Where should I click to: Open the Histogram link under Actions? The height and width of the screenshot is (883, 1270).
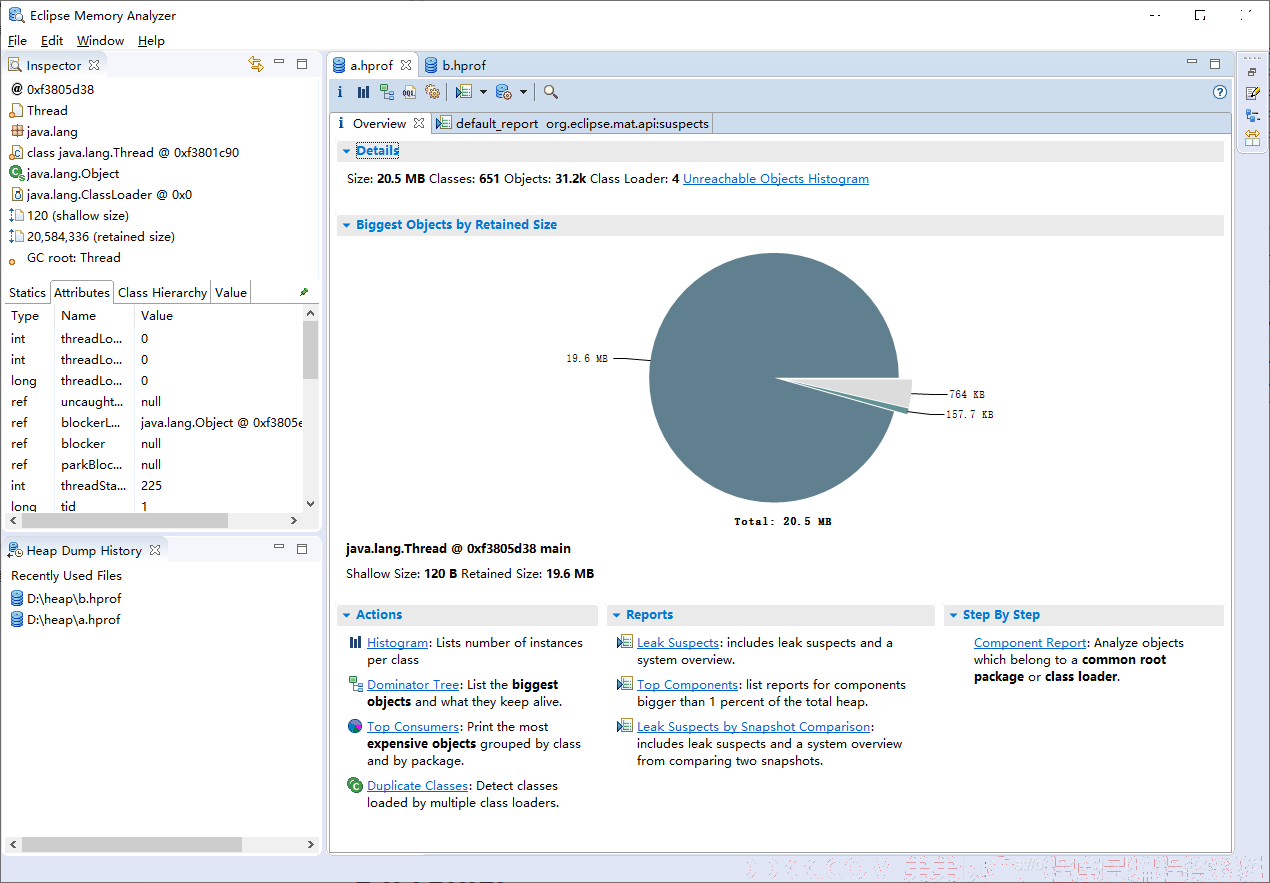[x=397, y=643]
